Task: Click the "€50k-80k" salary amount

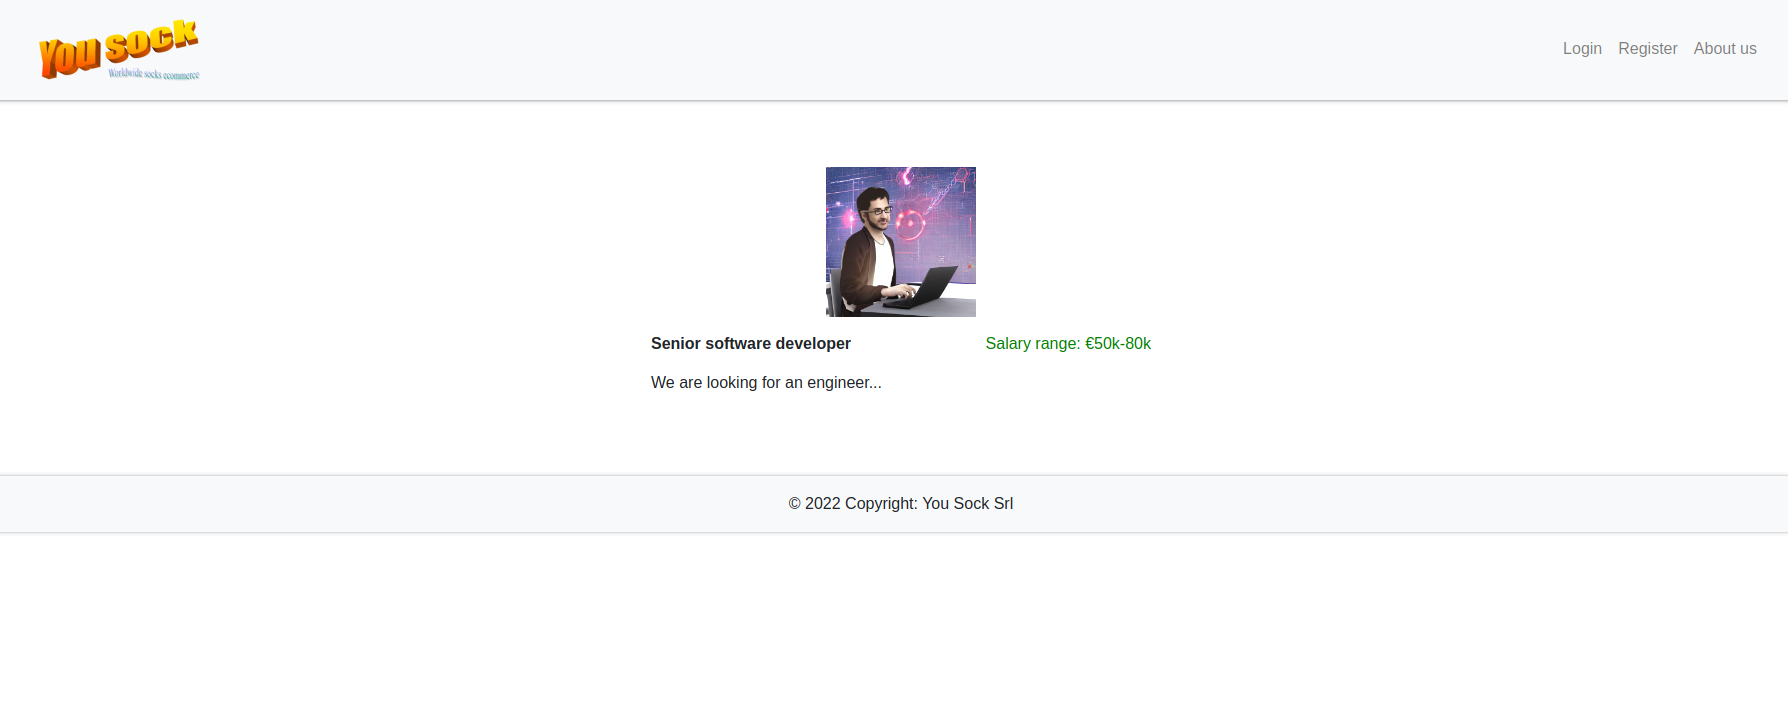Action: pos(1117,344)
